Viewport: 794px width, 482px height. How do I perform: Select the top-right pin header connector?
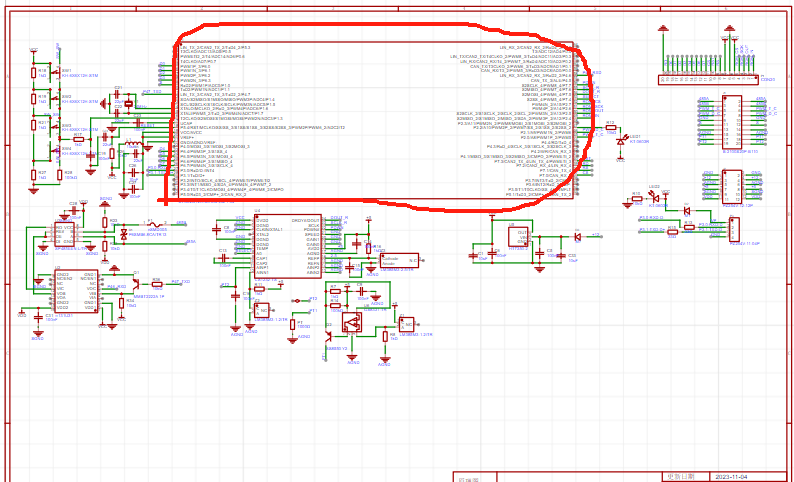tap(709, 78)
